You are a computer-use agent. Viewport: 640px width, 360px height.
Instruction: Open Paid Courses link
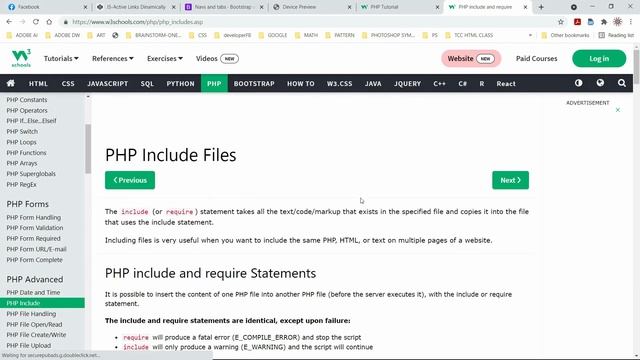536,58
